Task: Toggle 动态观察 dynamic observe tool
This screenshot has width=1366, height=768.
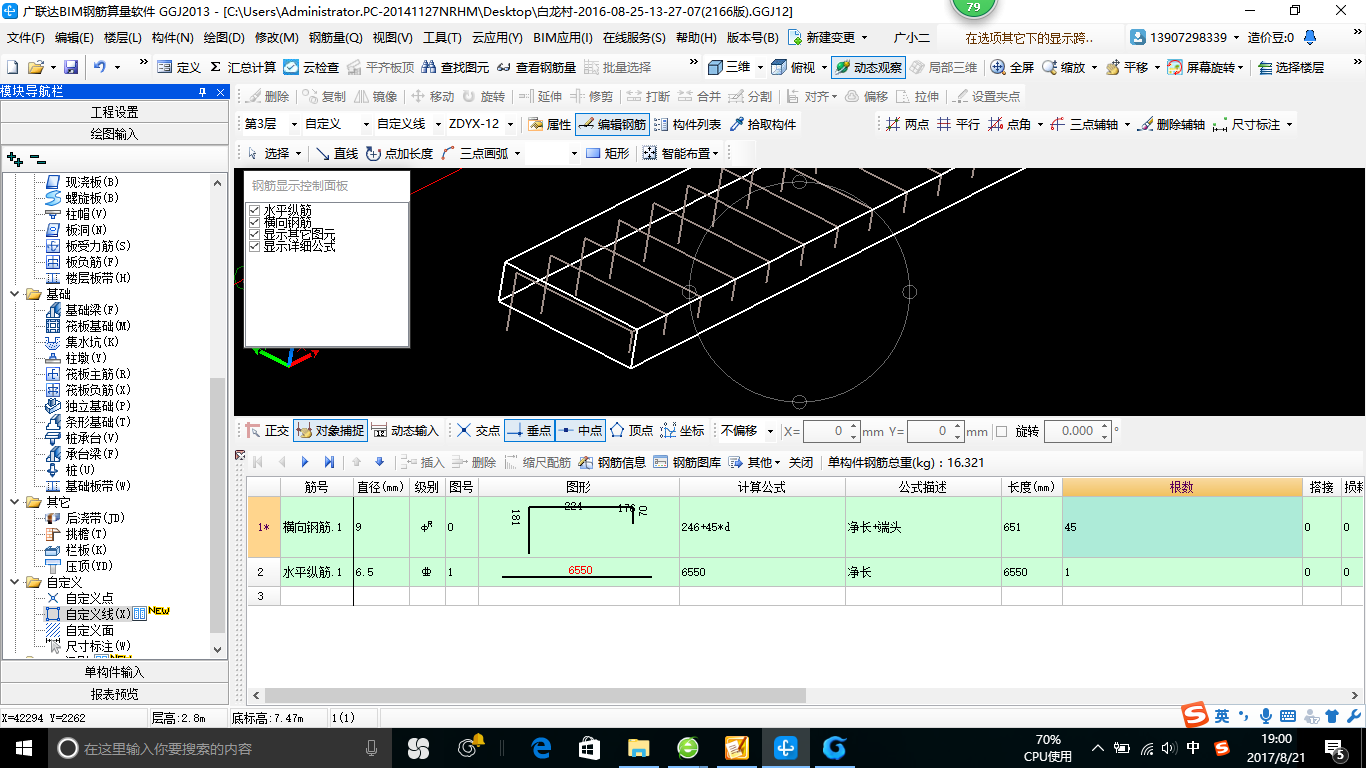Action: [868, 68]
